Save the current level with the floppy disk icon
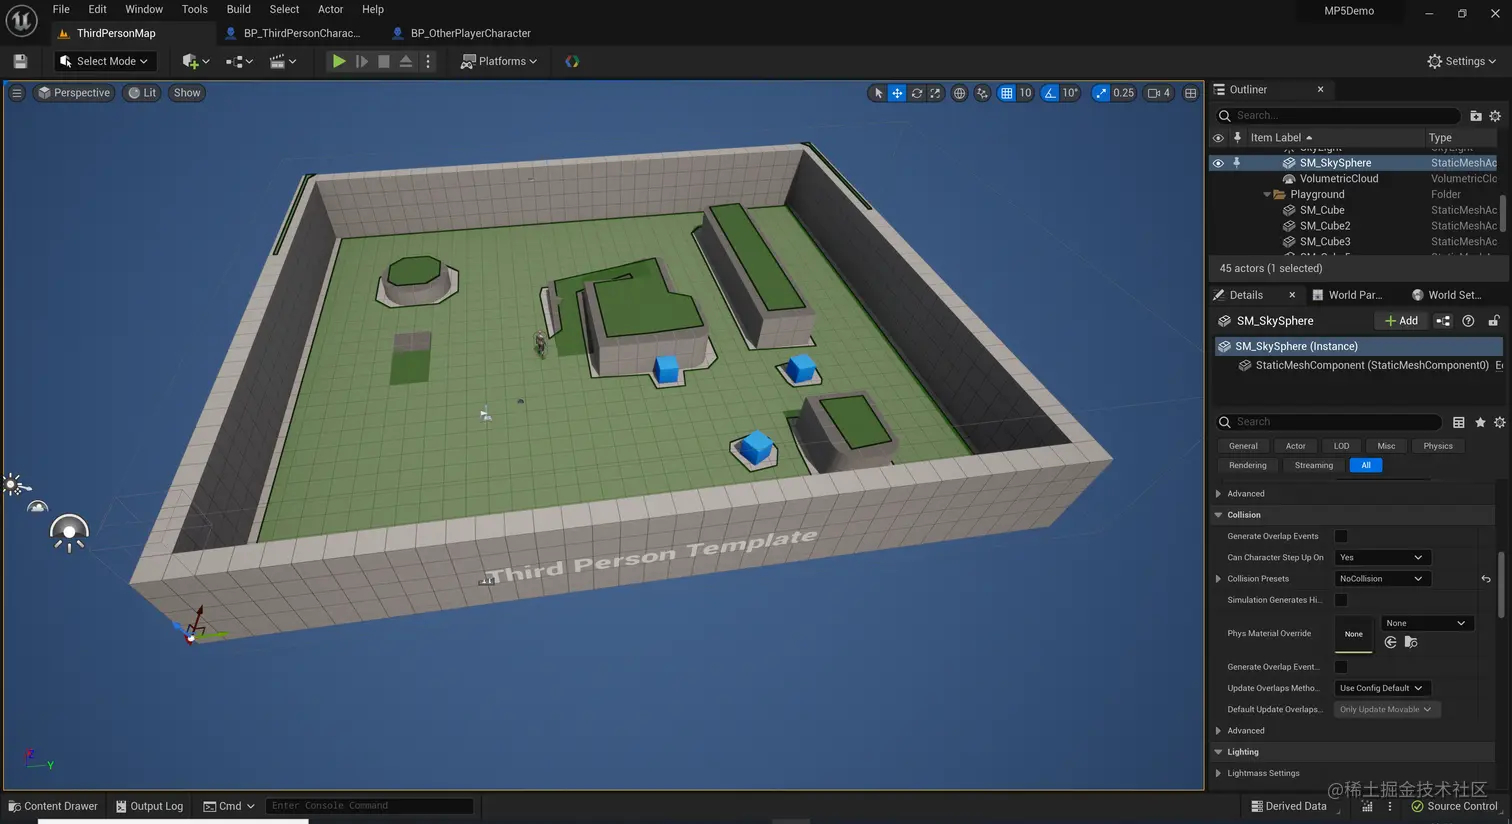 click(20, 61)
